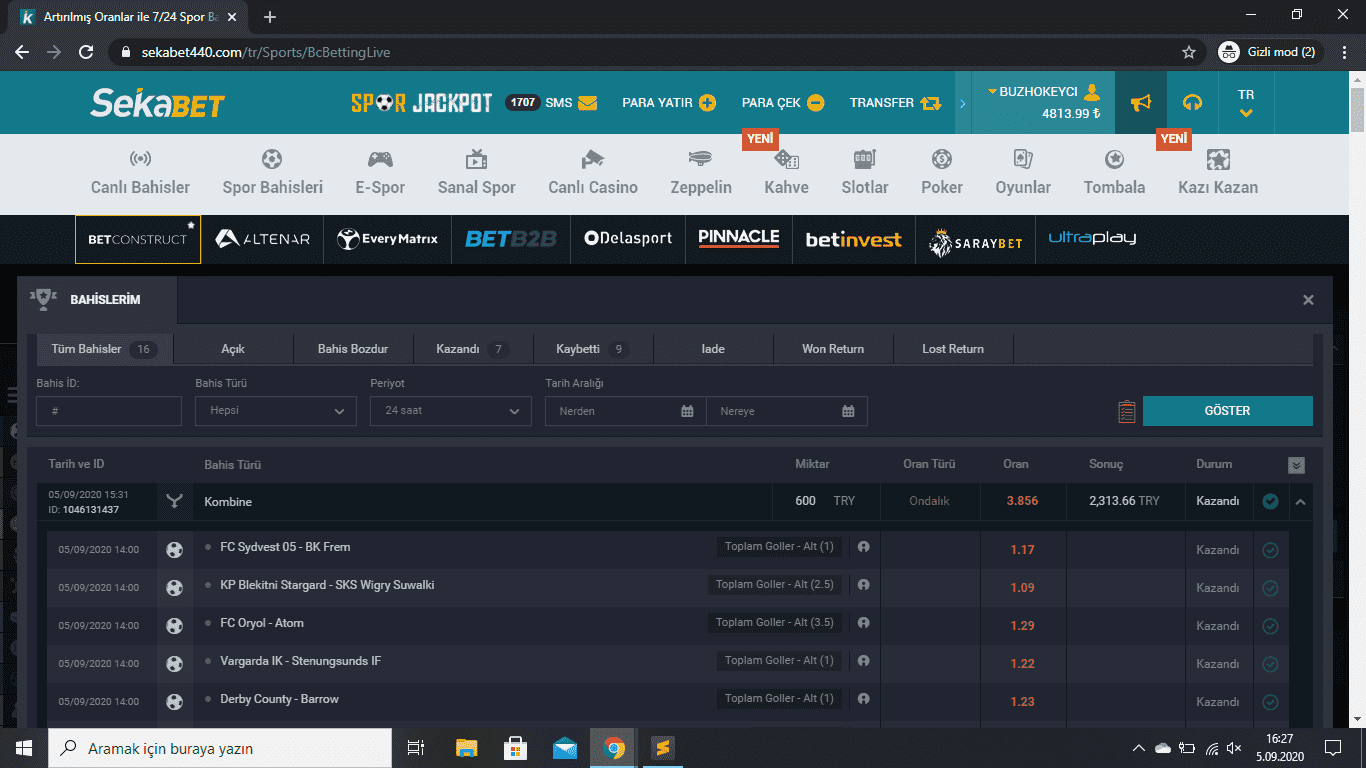Click the clipboard icon beside GÖSTER
Screen dimensions: 1366x768
(1127, 411)
